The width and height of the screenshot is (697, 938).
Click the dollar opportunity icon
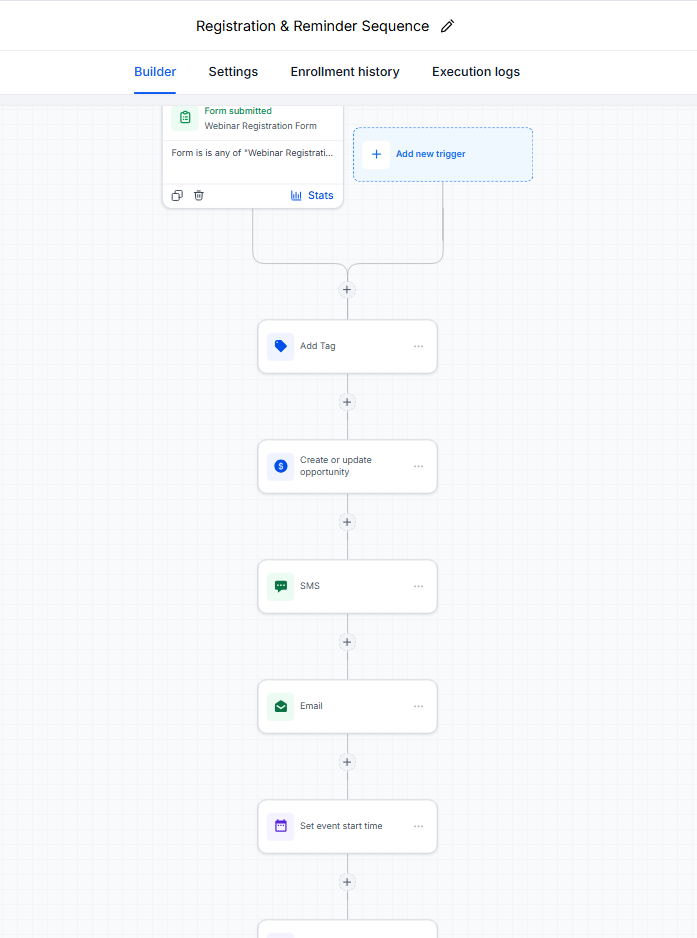tap(281, 467)
